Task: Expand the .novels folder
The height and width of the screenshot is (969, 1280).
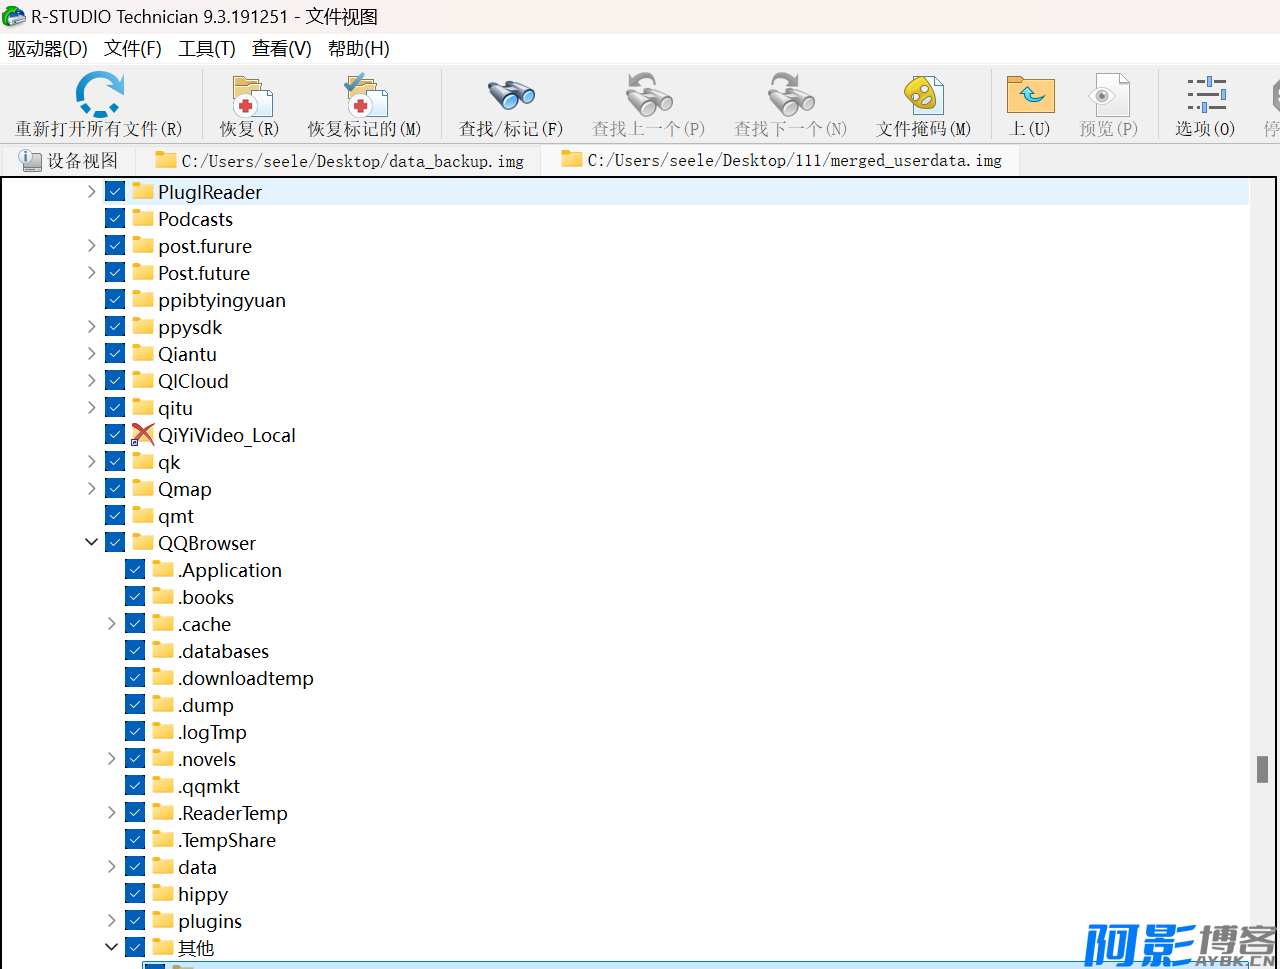Action: pos(112,758)
